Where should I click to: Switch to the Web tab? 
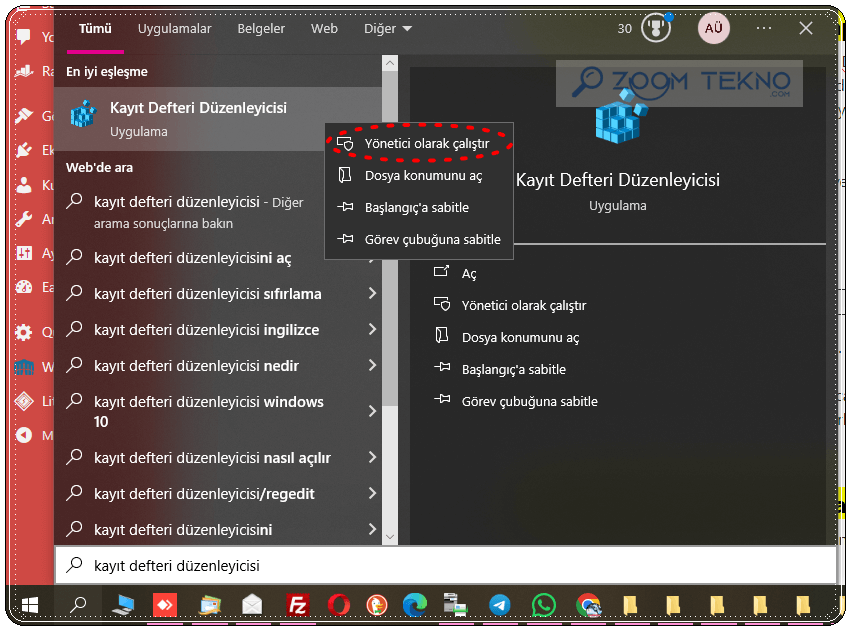click(324, 28)
